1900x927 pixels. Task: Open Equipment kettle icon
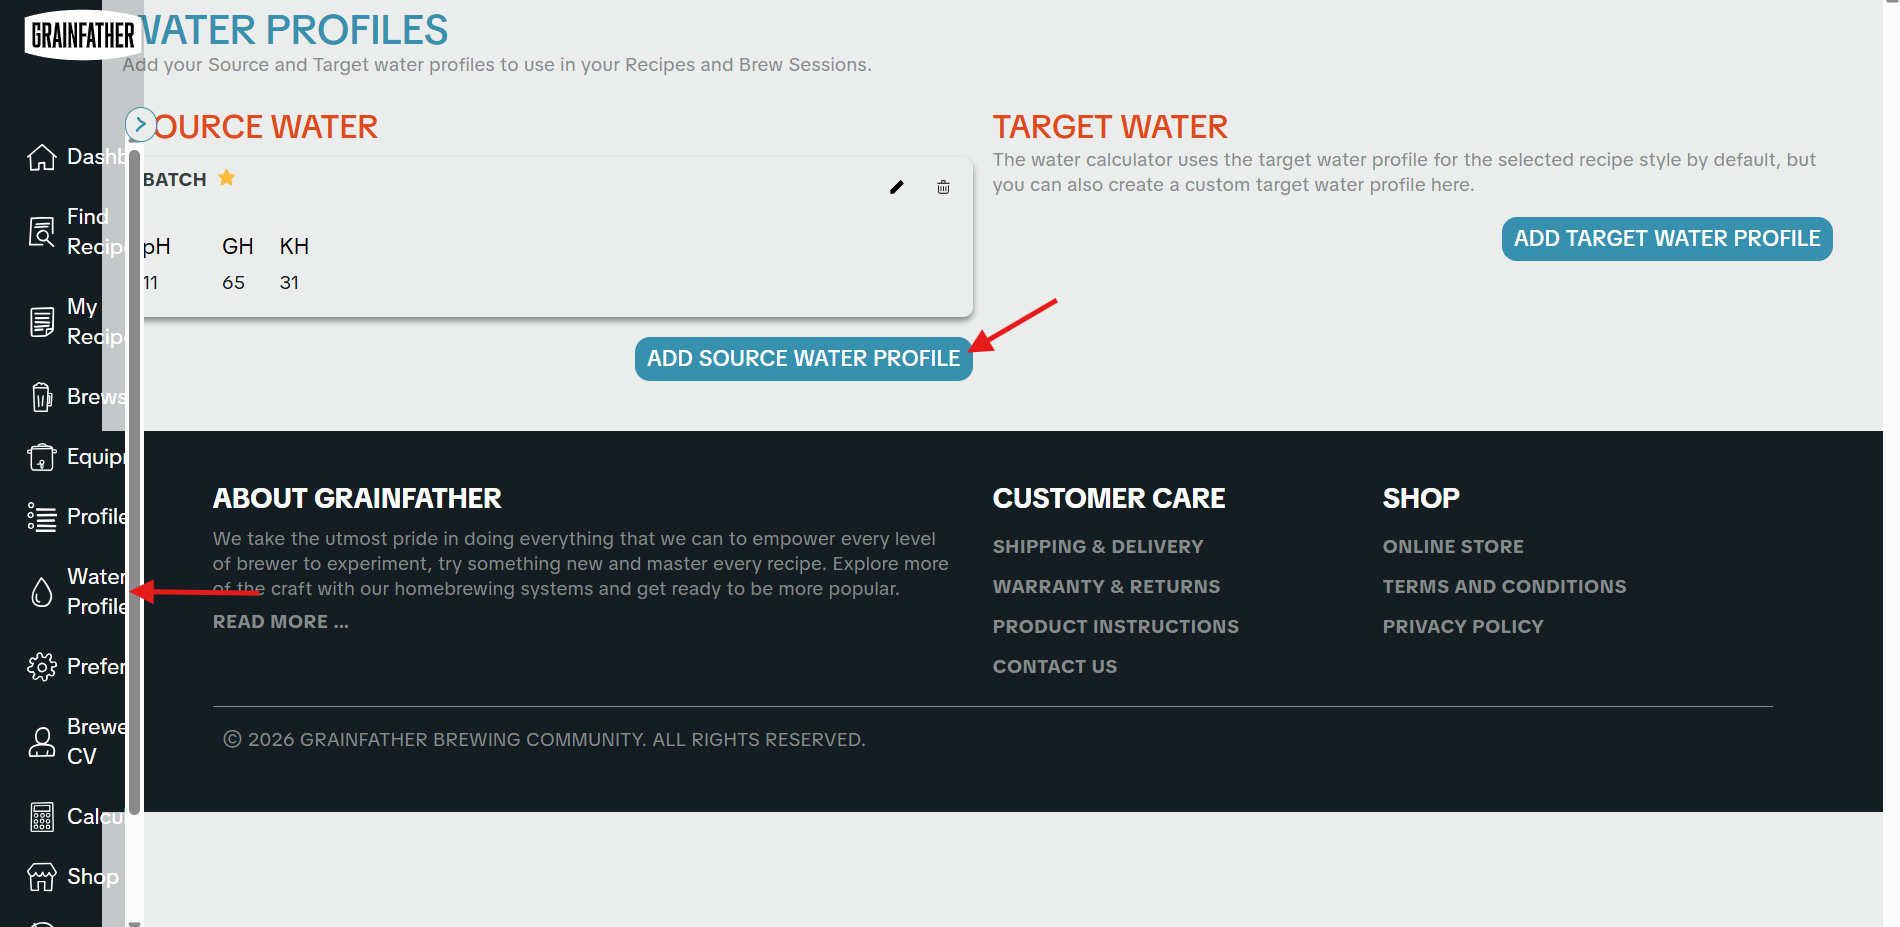click(41, 457)
